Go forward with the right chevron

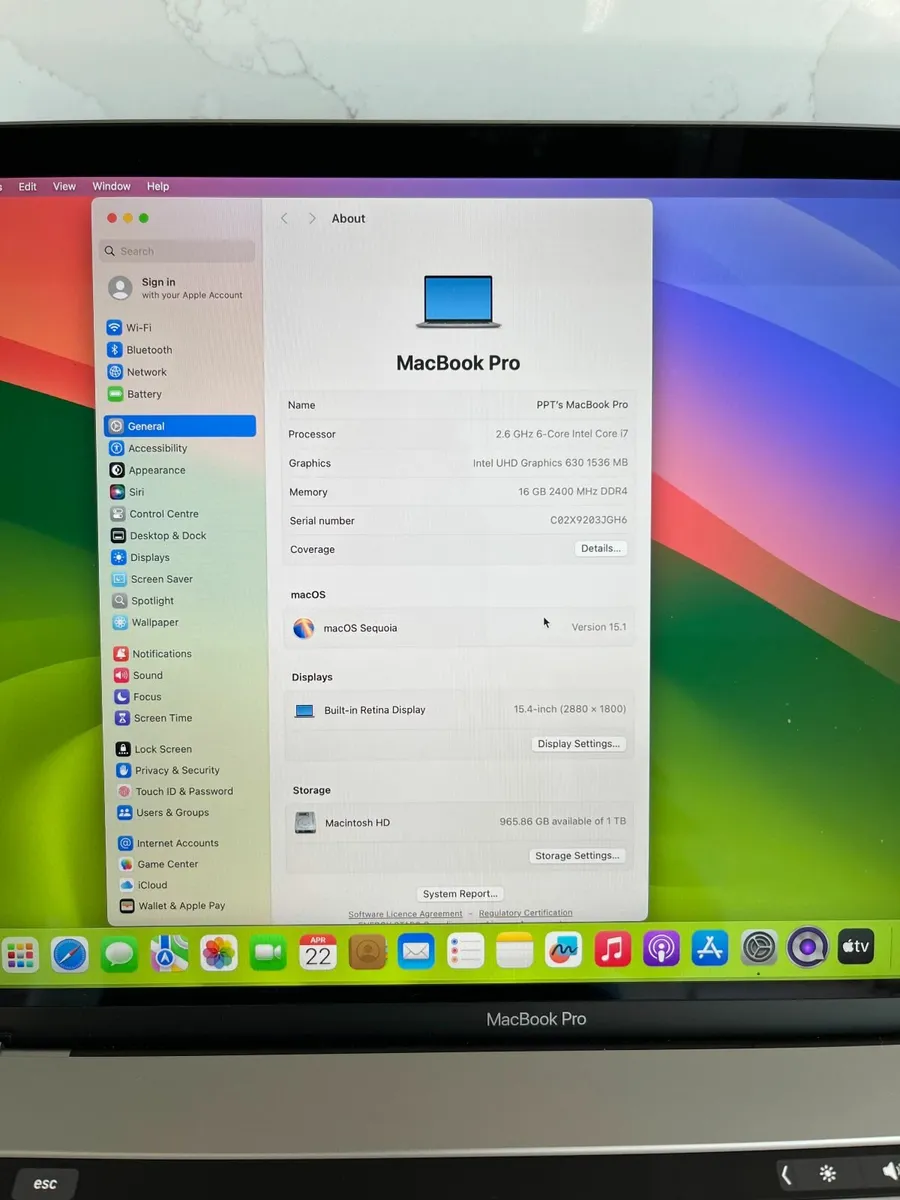pyautogui.click(x=312, y=218)
